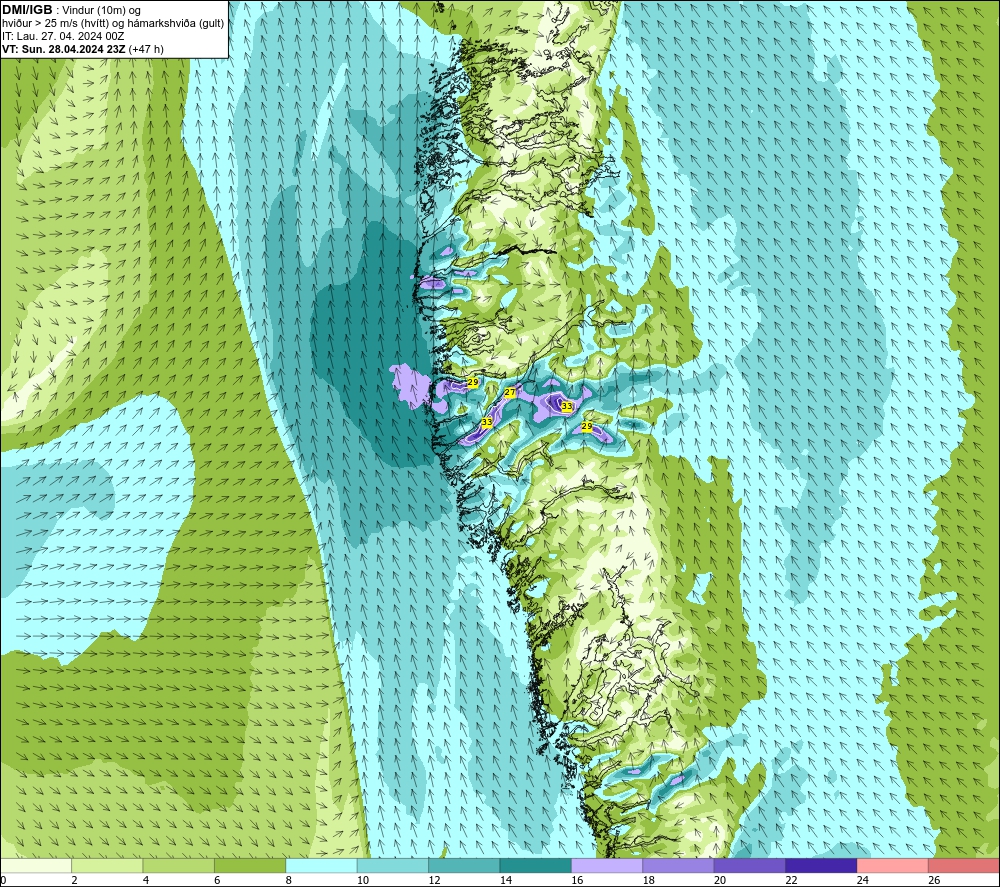The height and width of the screenshot is (887, 1000).
Task: Click the '4' label on the legend scale
Action: pyautogui.click(x=146, y=880)
